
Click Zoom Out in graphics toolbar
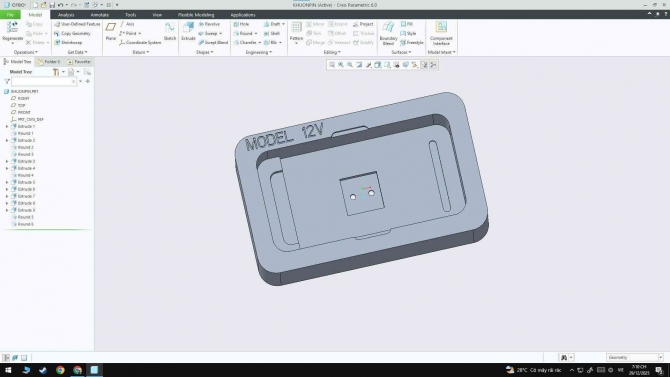coord(350,65)
